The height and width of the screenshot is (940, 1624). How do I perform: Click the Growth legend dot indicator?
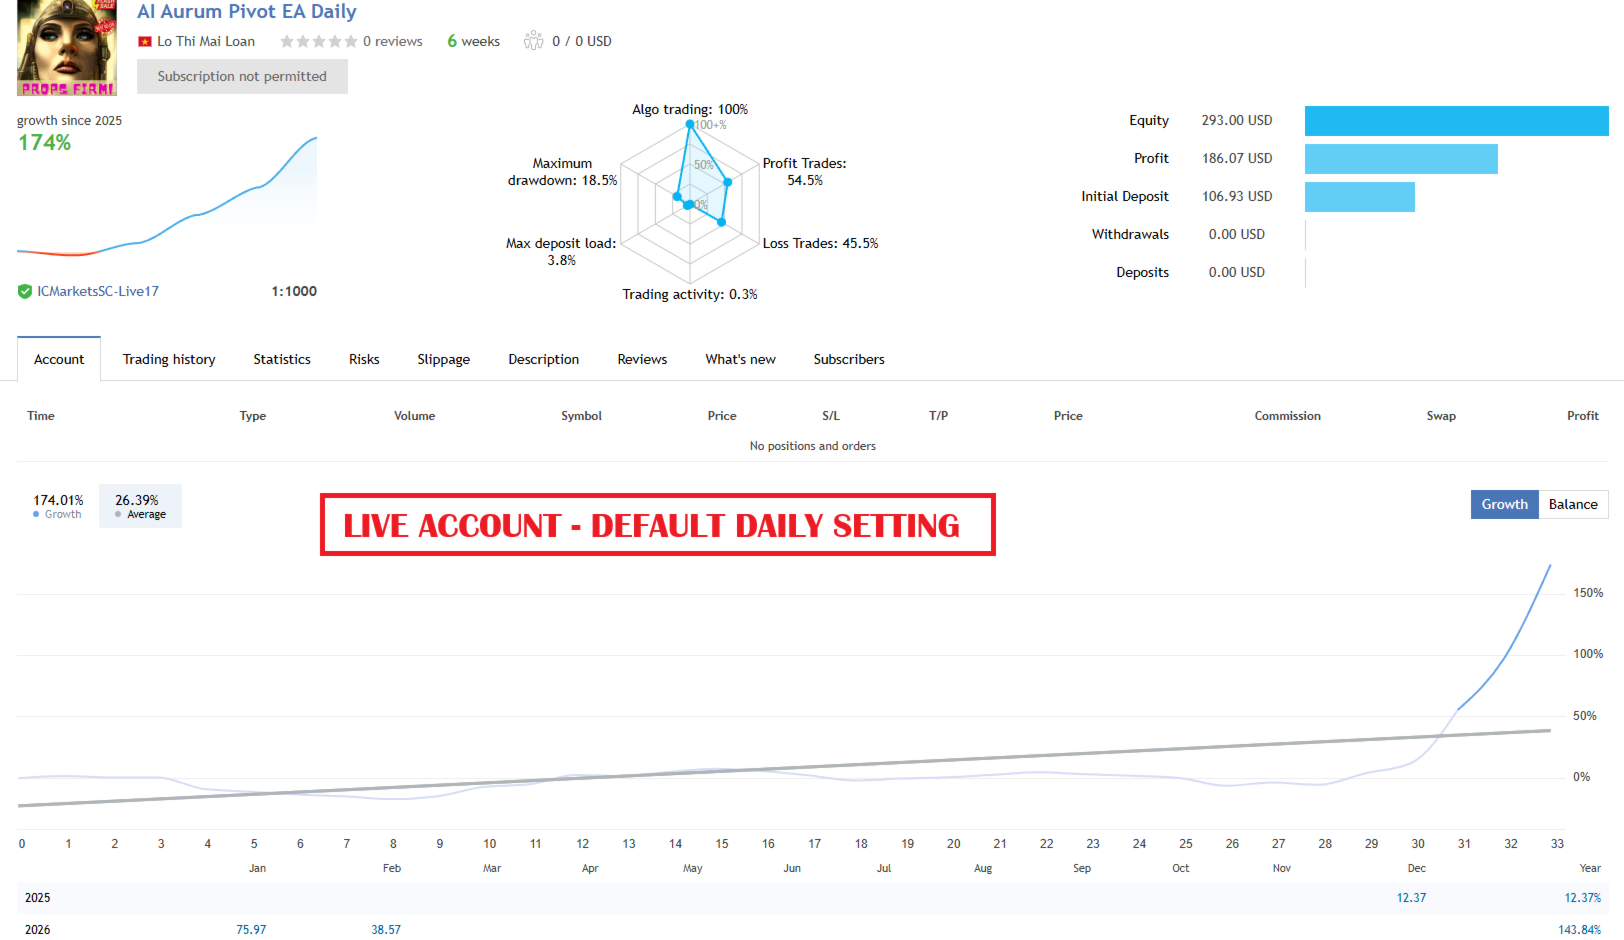point(36,514)
